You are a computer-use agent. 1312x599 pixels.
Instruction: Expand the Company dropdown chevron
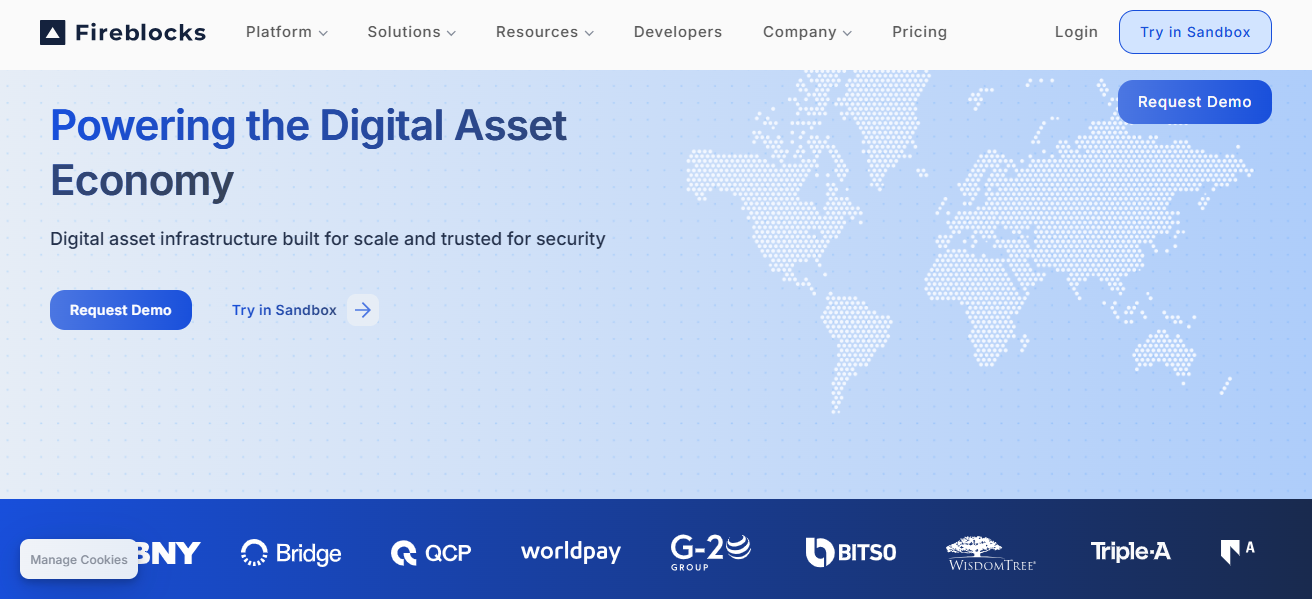point(847,33)
